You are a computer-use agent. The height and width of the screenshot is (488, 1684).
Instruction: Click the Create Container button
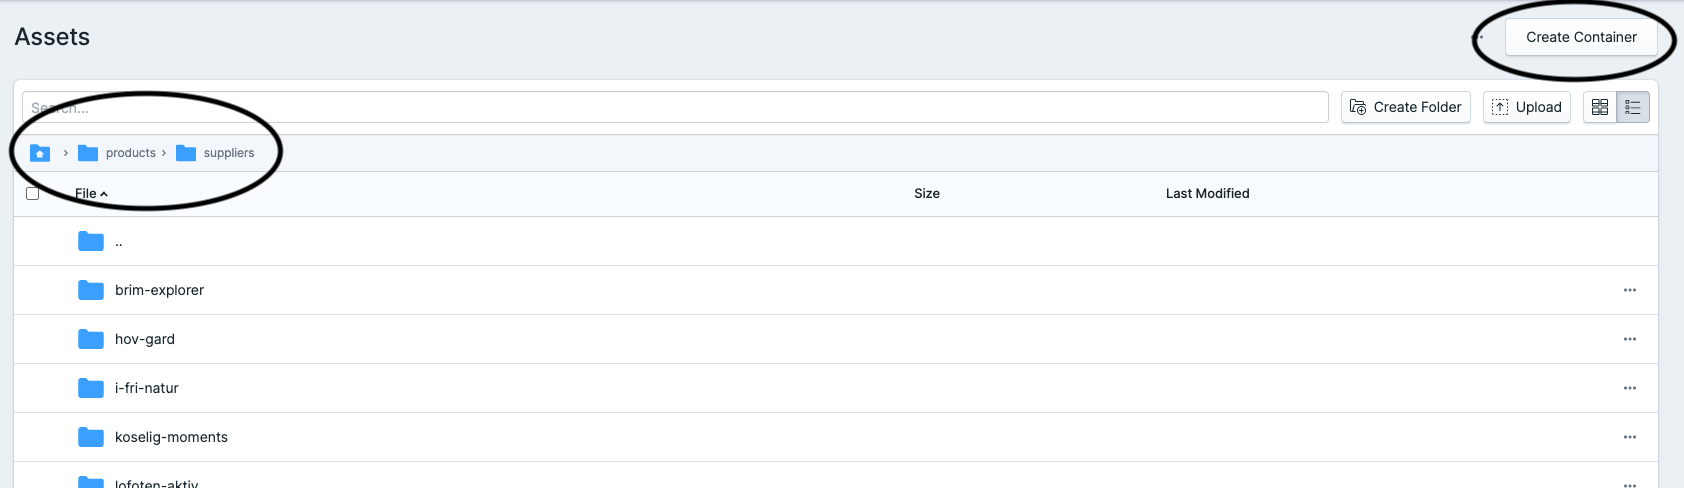(x=1581, y=37)
